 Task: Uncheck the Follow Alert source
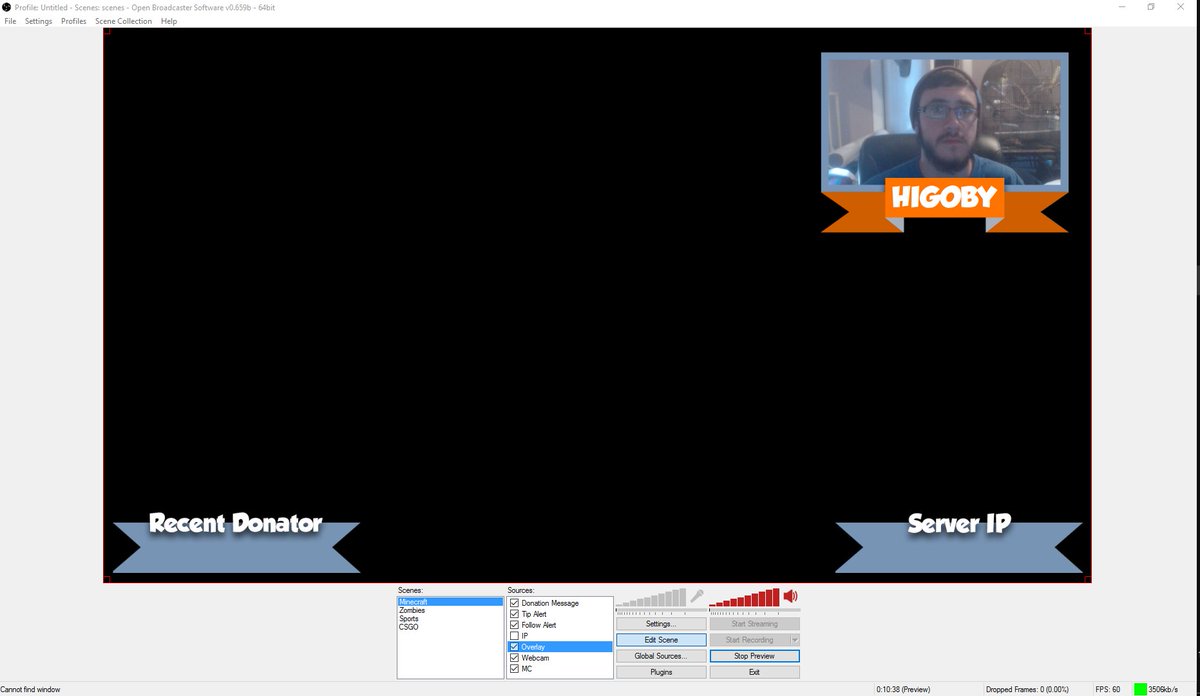click(x=514, y=625)
